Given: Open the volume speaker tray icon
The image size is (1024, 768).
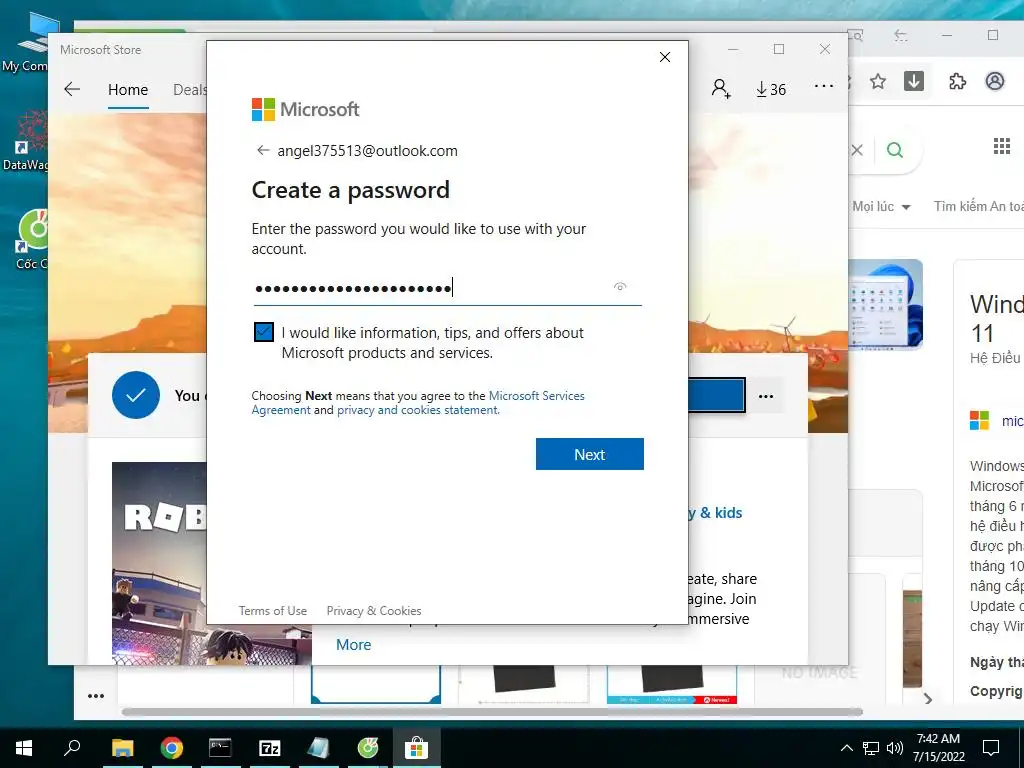Looking at the screenshot, I should tap(895, 748).
